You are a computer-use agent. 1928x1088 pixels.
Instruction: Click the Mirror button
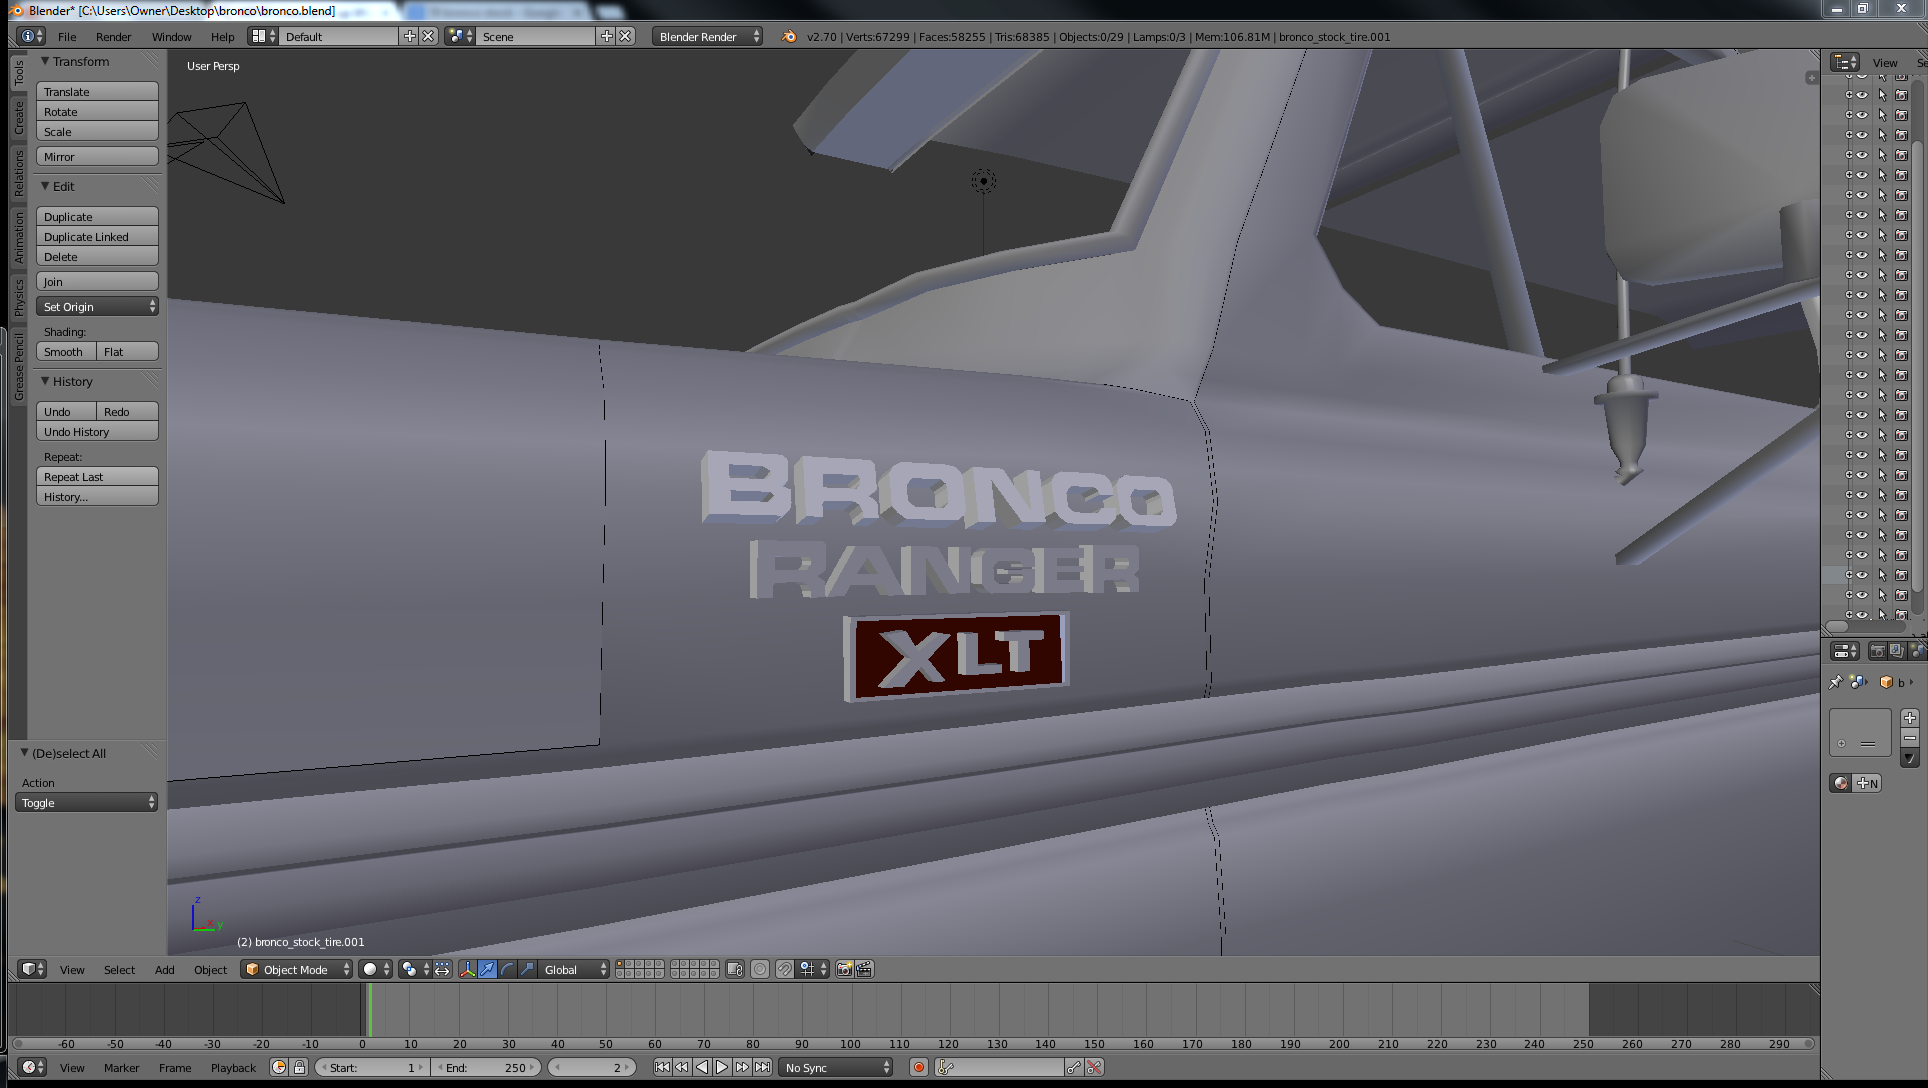coord(97,157)
